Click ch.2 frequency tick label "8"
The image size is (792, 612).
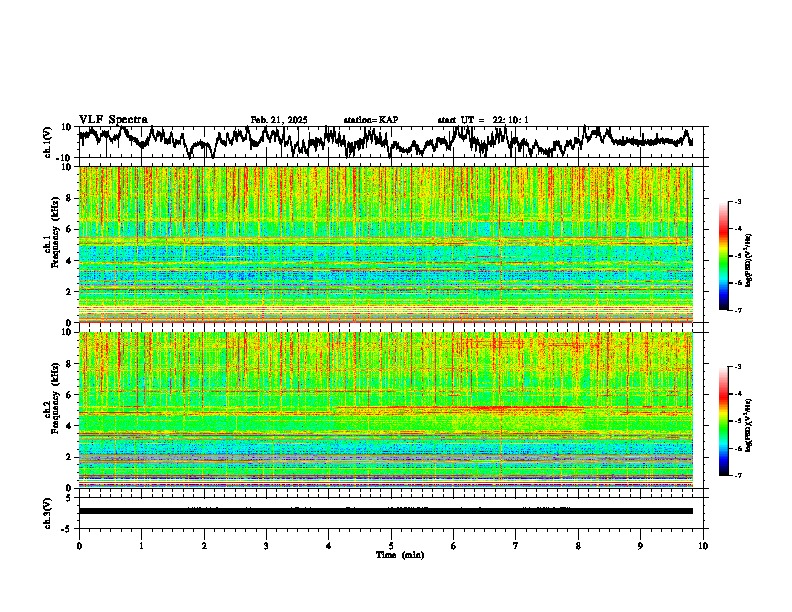click(x=70, y=364)
